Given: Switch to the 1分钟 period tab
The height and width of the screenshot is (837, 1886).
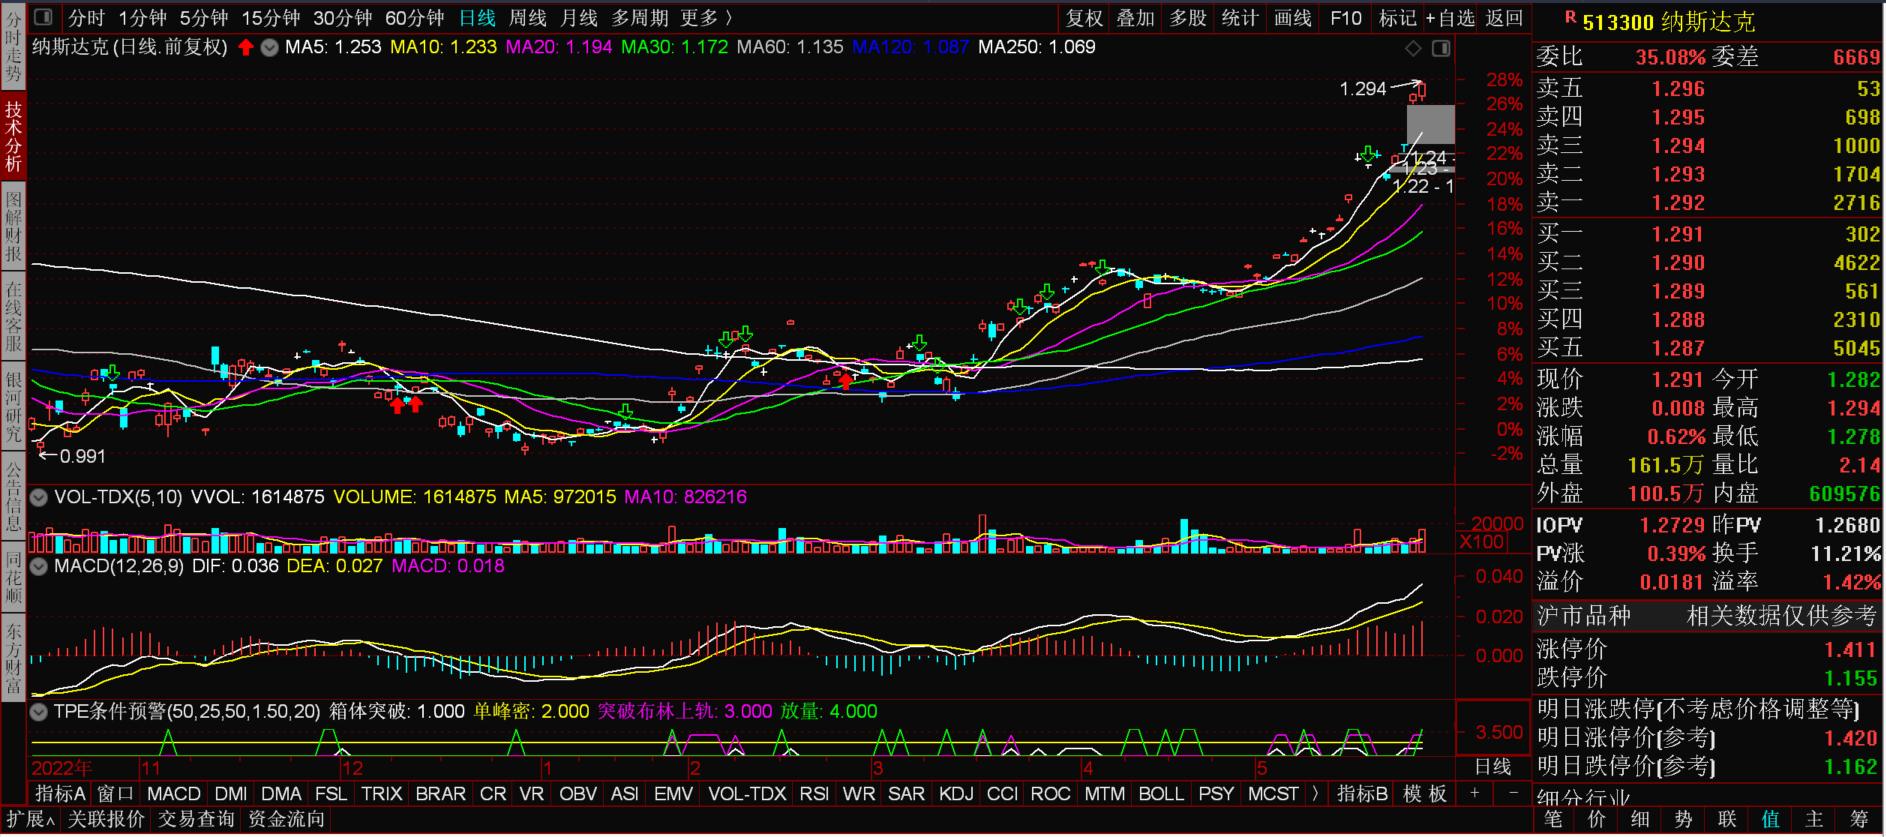Looking at the screenshot, I should (x=142, y=18).
